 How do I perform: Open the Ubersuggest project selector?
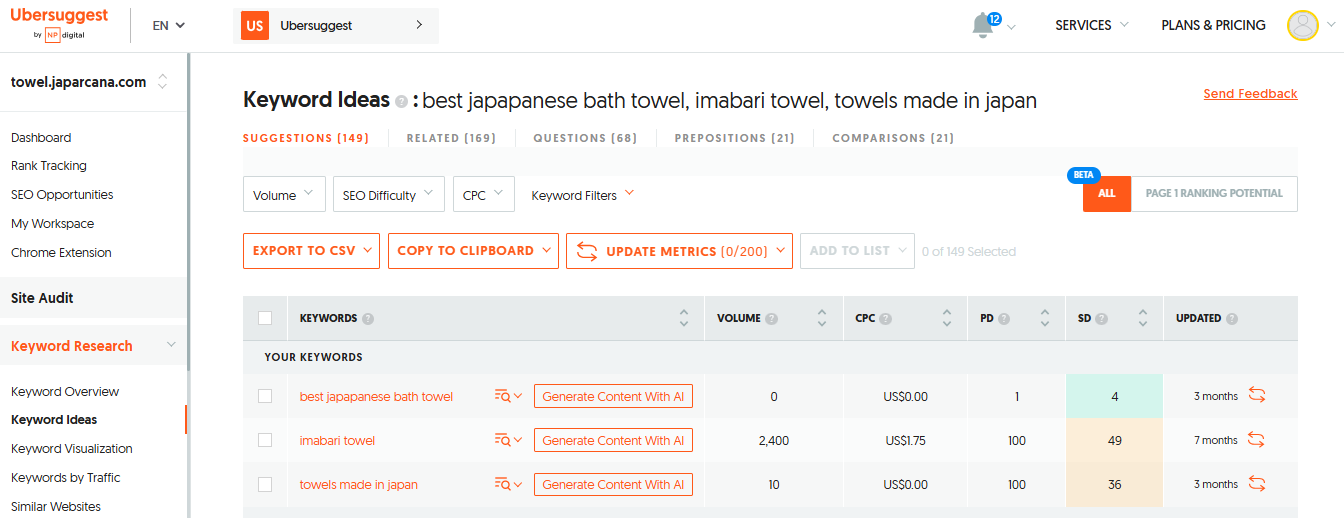pos(336,26)
